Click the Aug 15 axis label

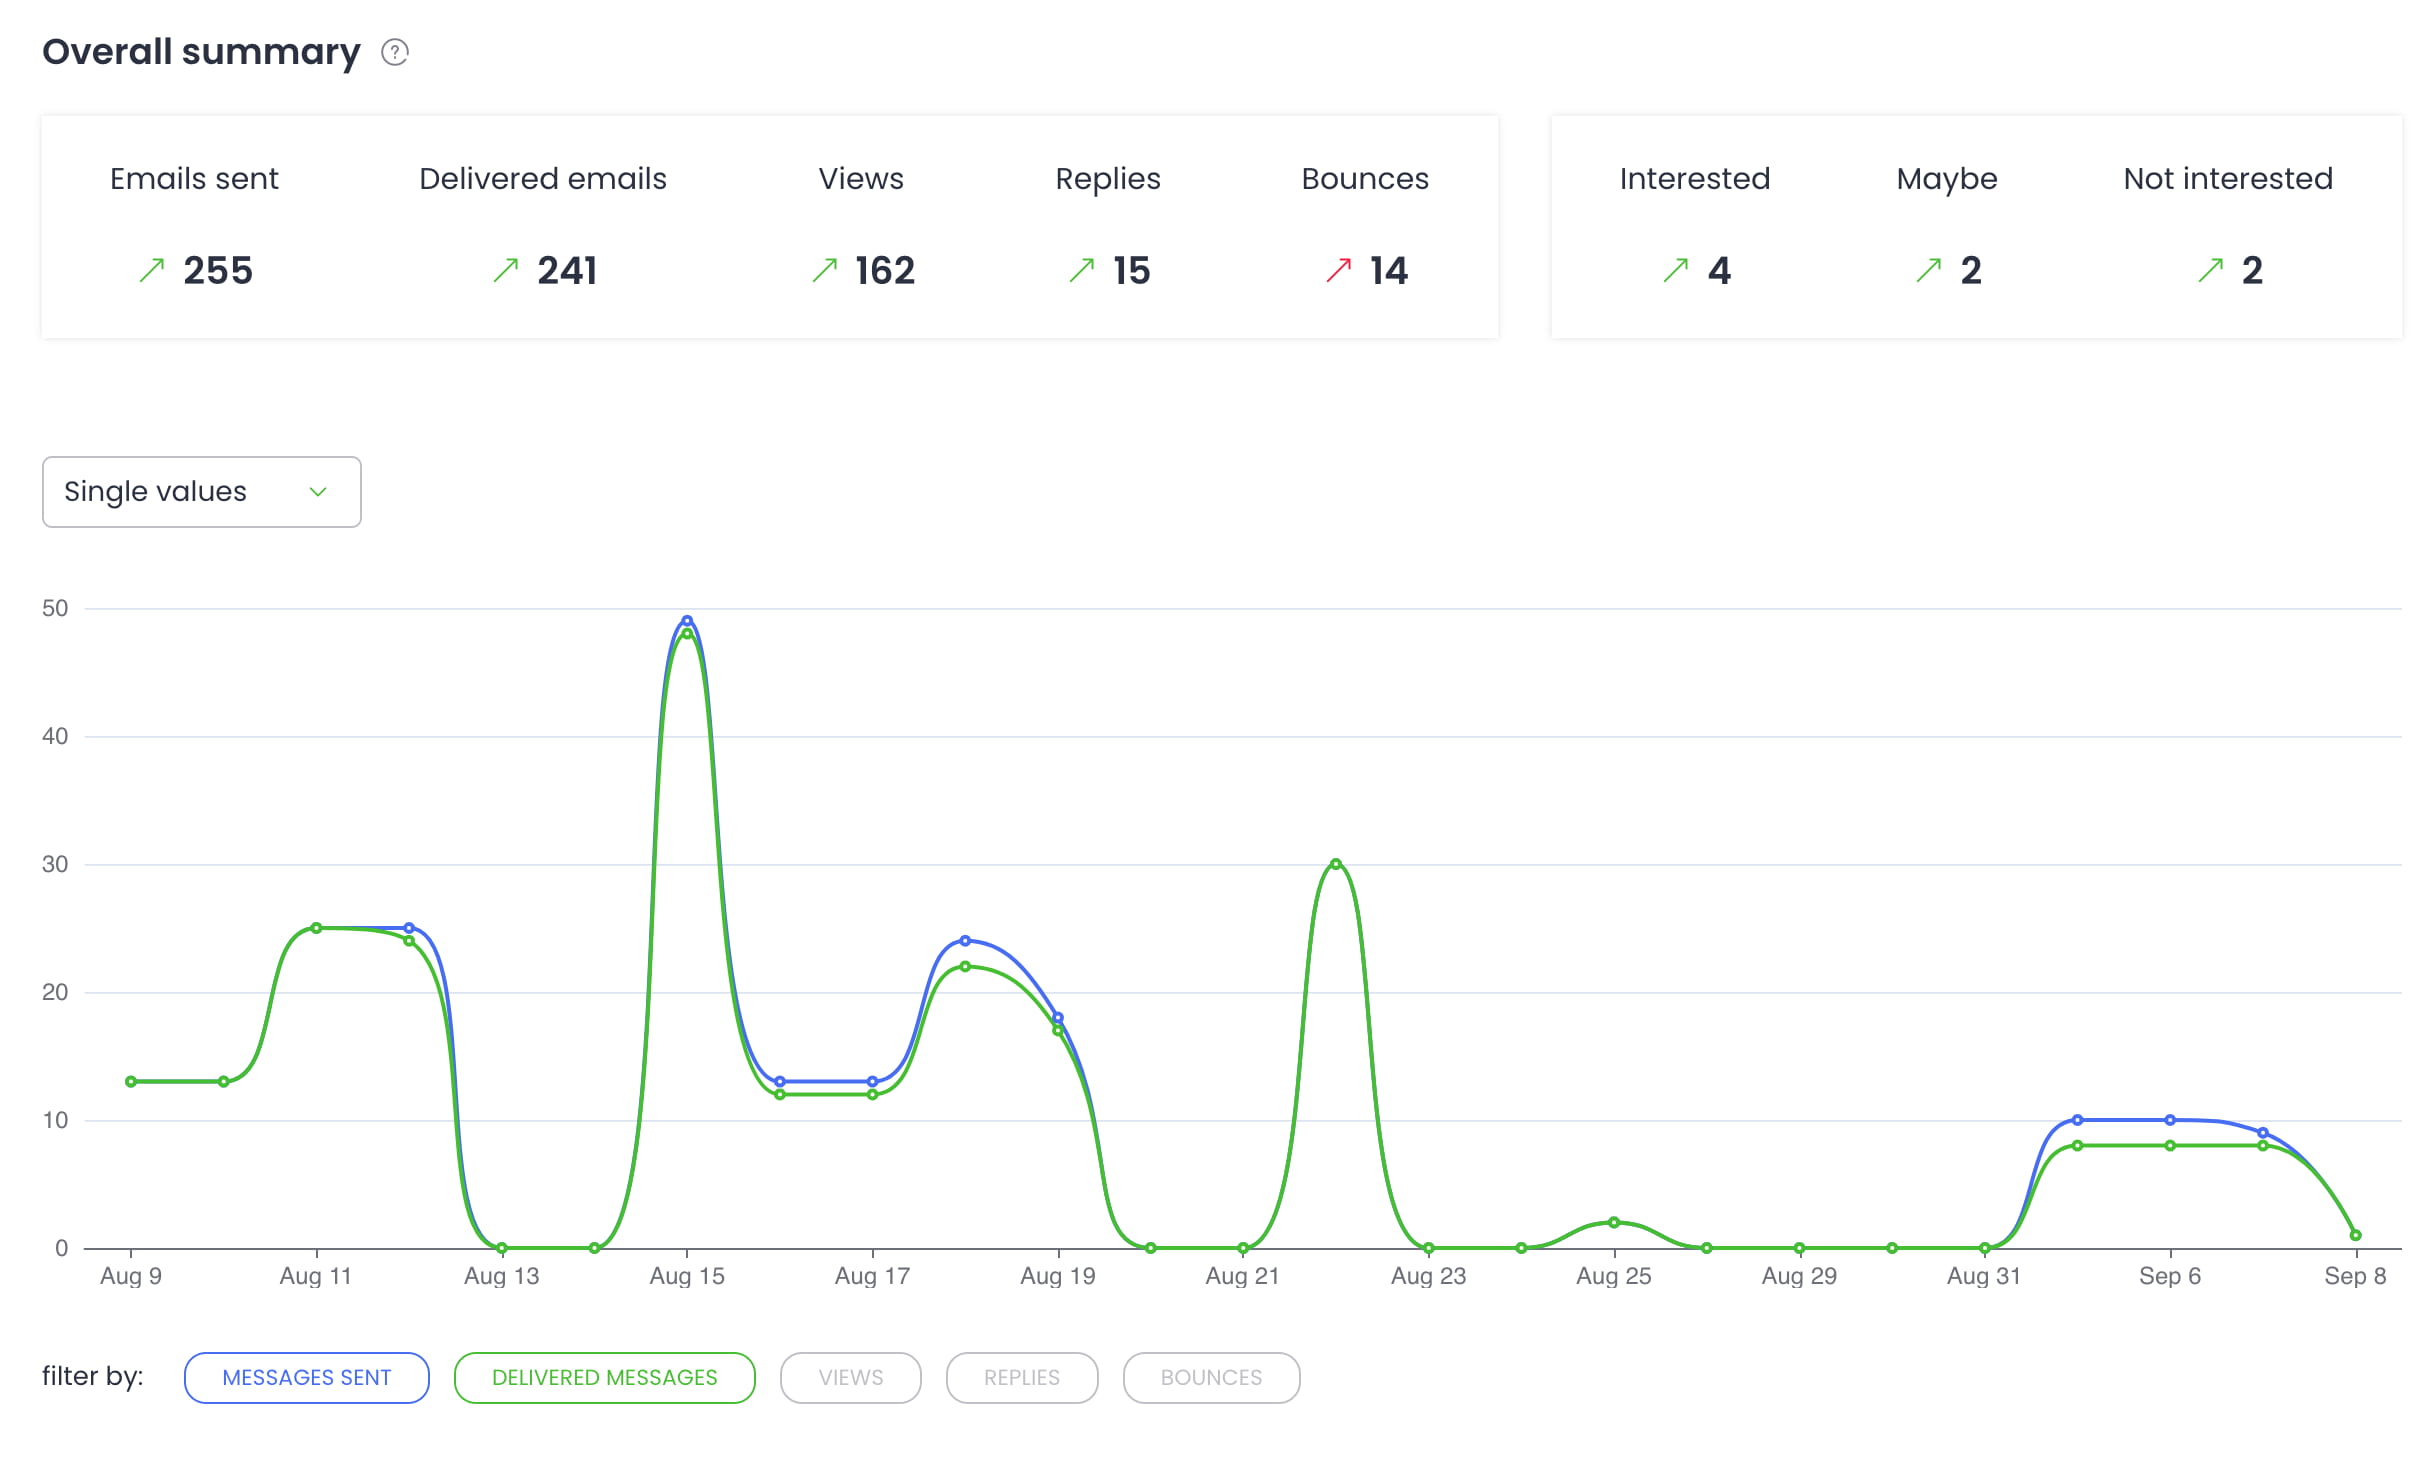coord(687,1276)
